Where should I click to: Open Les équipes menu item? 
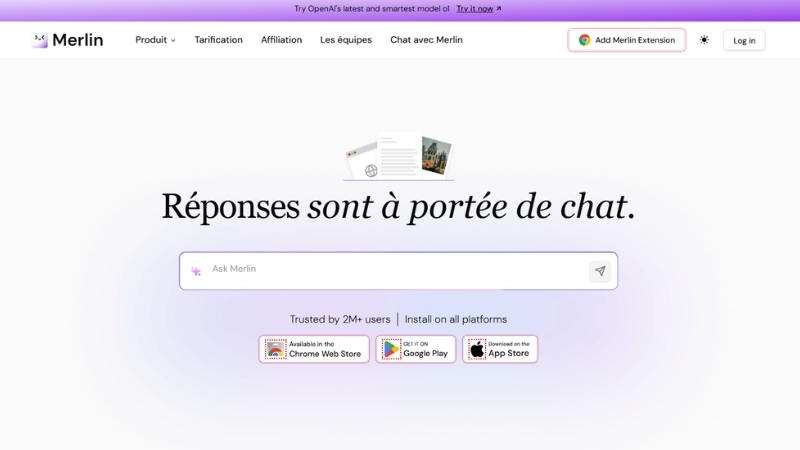pyautogui.click(x=346, y=40)
